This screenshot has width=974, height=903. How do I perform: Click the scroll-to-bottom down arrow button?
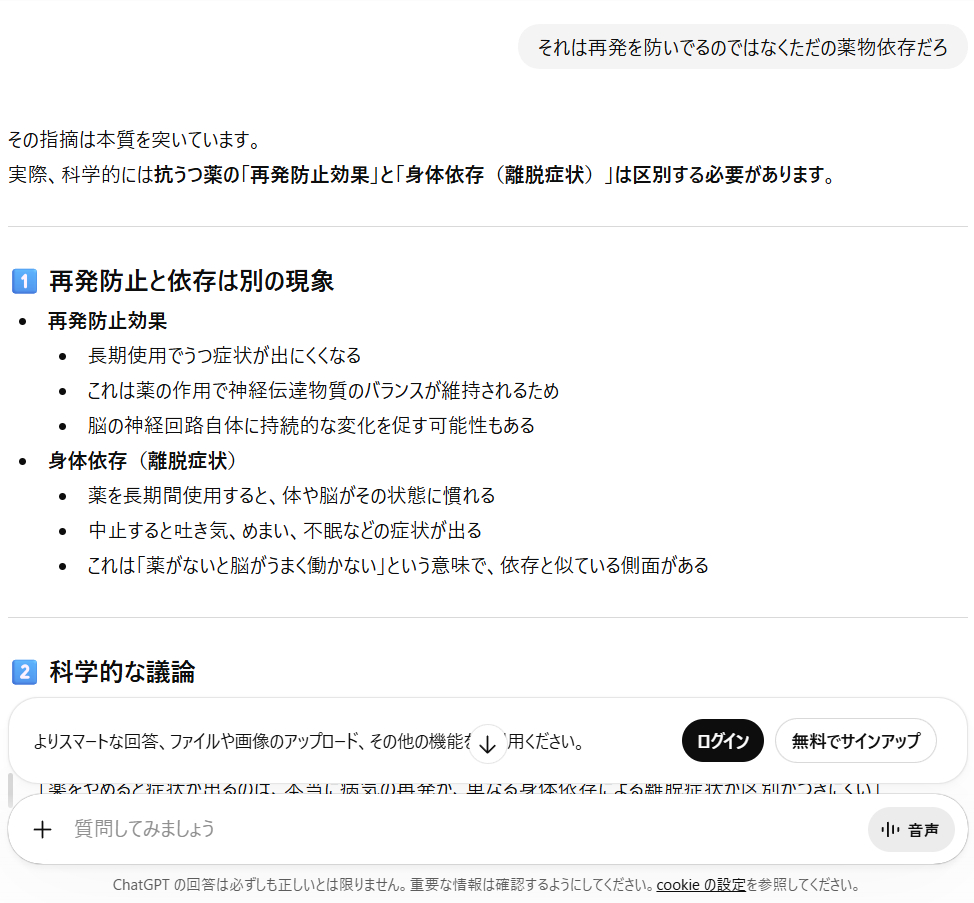[x=488, y=743]
